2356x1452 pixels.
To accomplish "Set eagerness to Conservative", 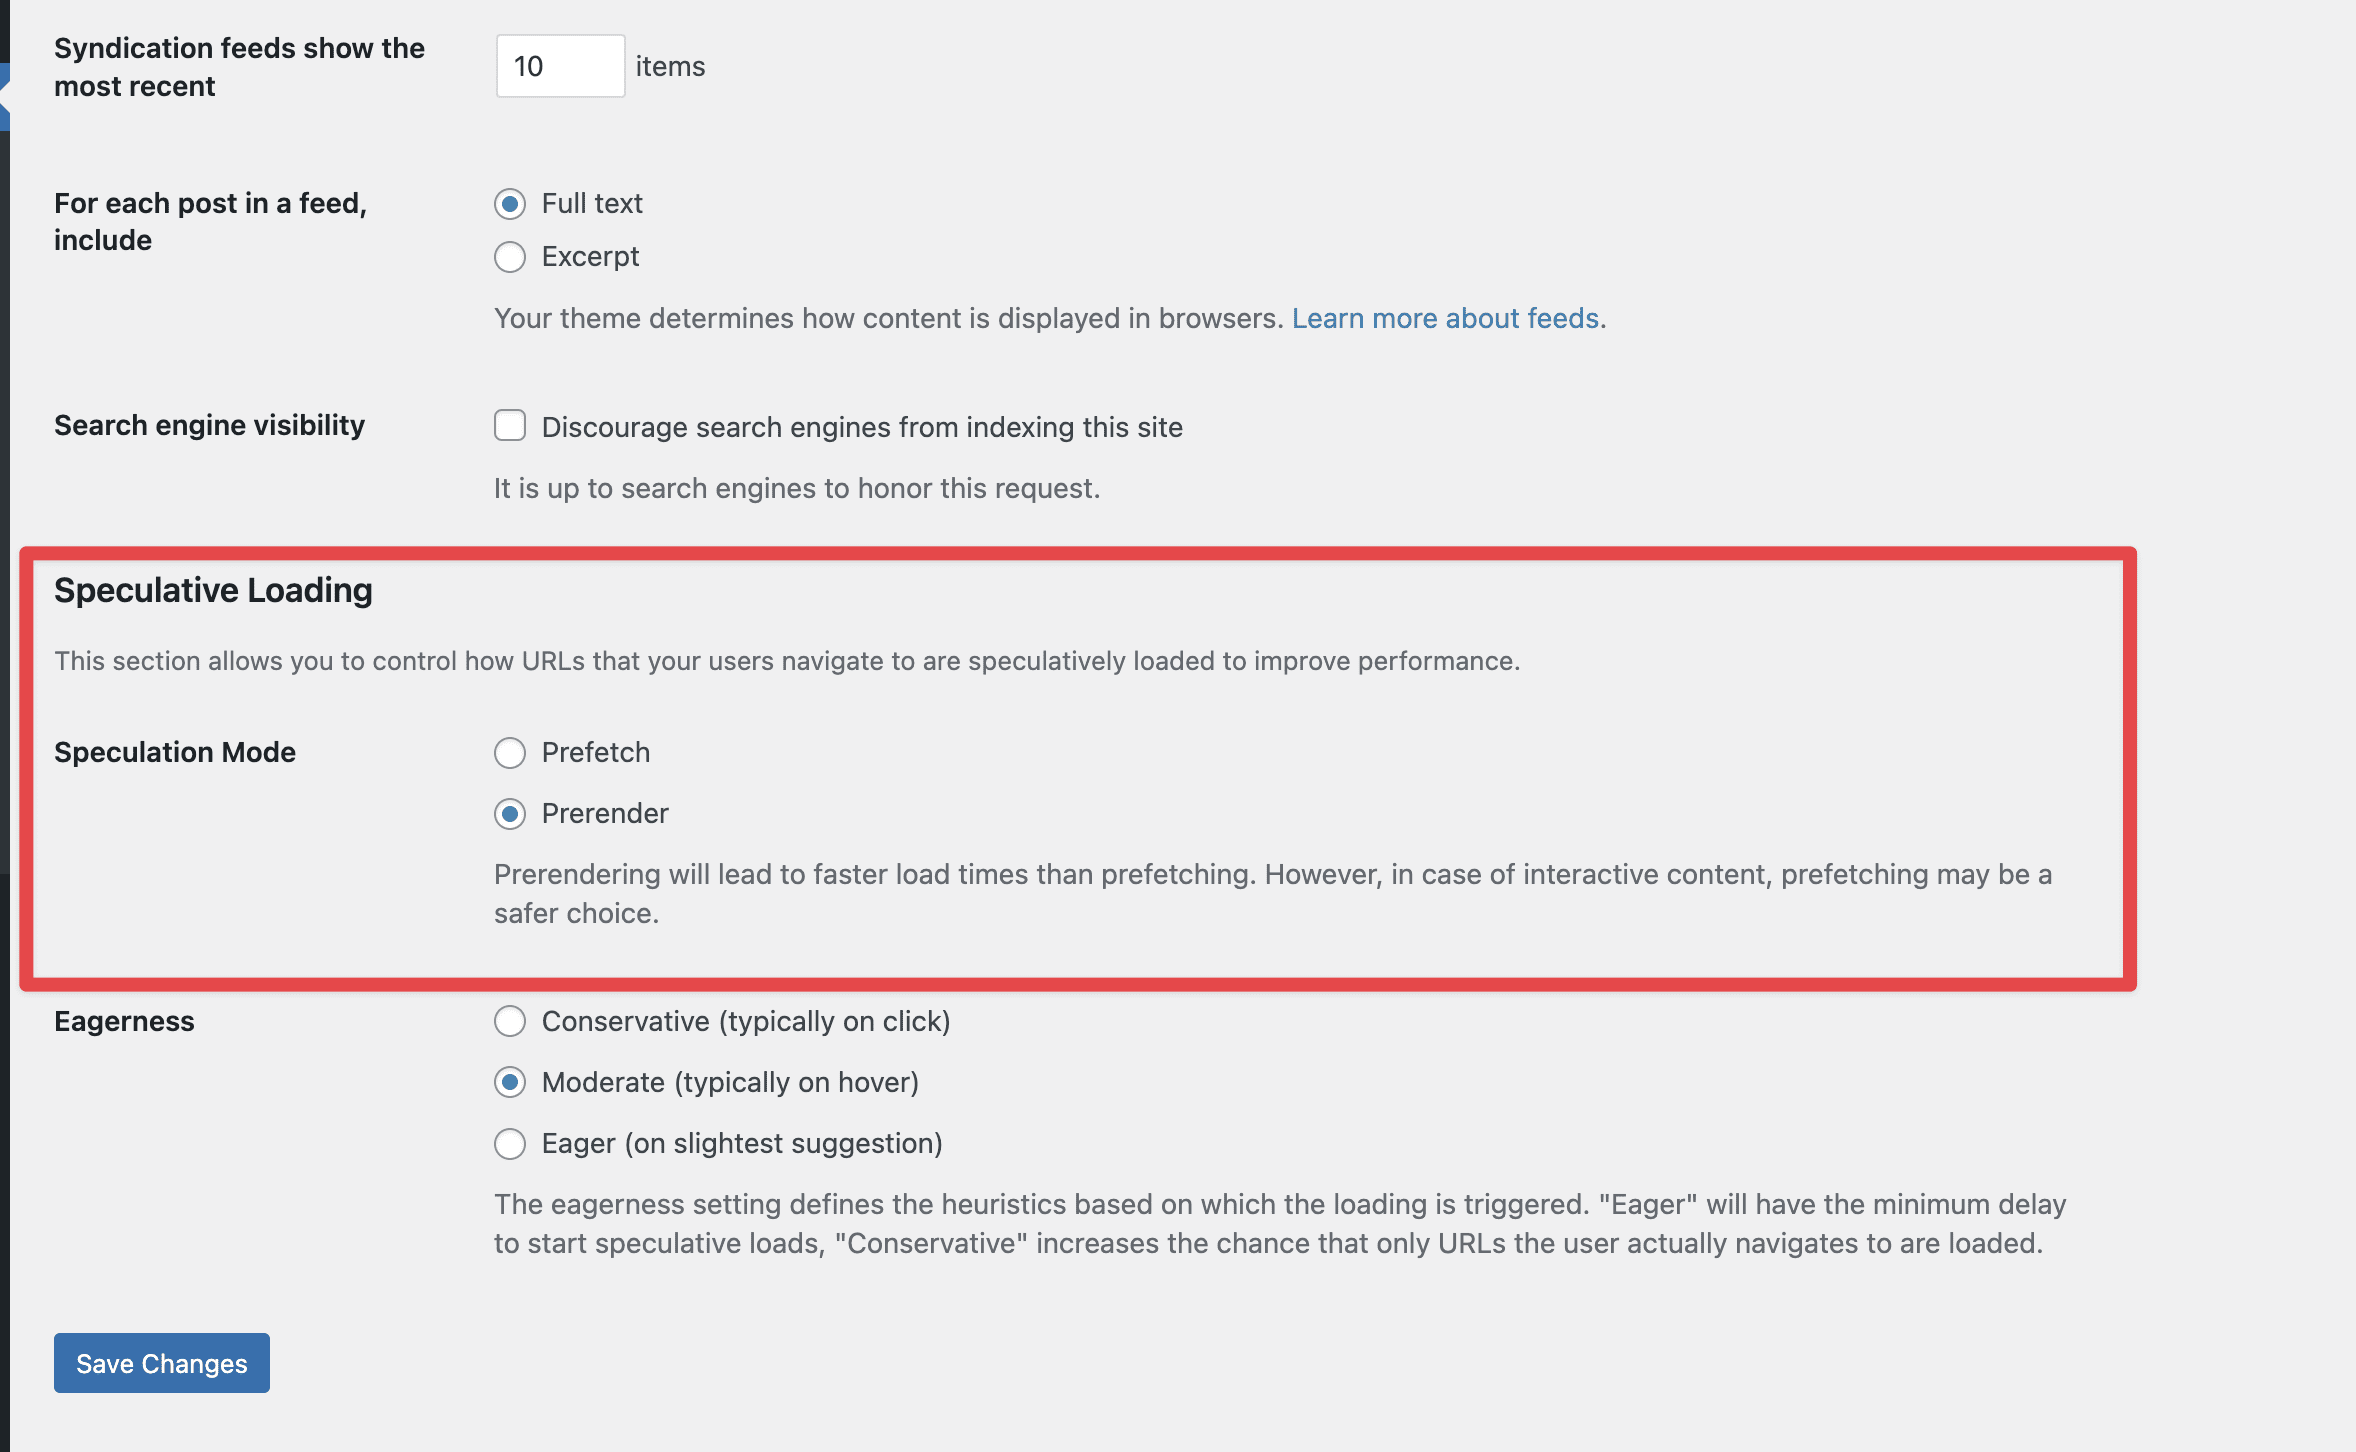I will (510, 1021).
